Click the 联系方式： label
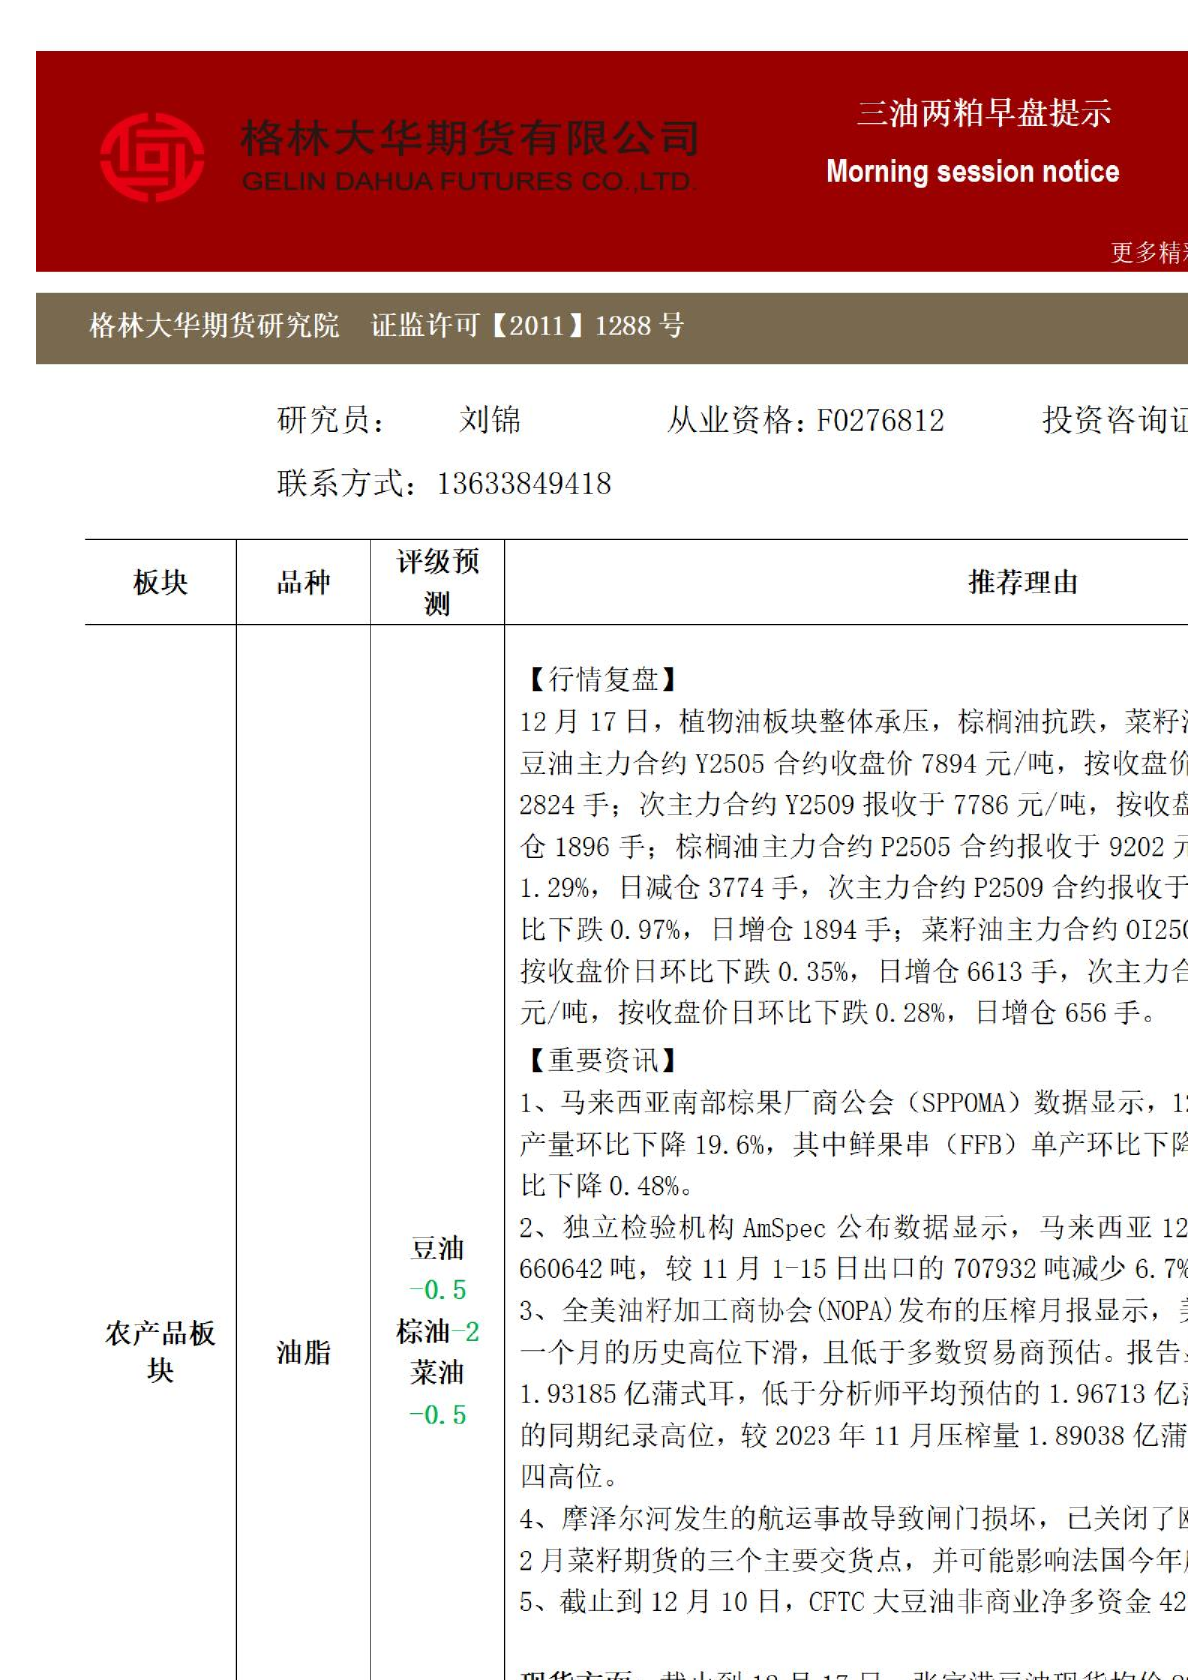 347,484
